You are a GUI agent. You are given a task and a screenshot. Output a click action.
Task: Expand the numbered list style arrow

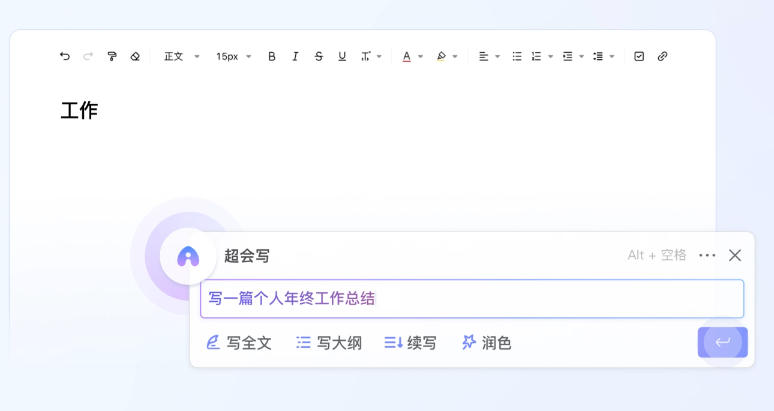pos(550,57)
